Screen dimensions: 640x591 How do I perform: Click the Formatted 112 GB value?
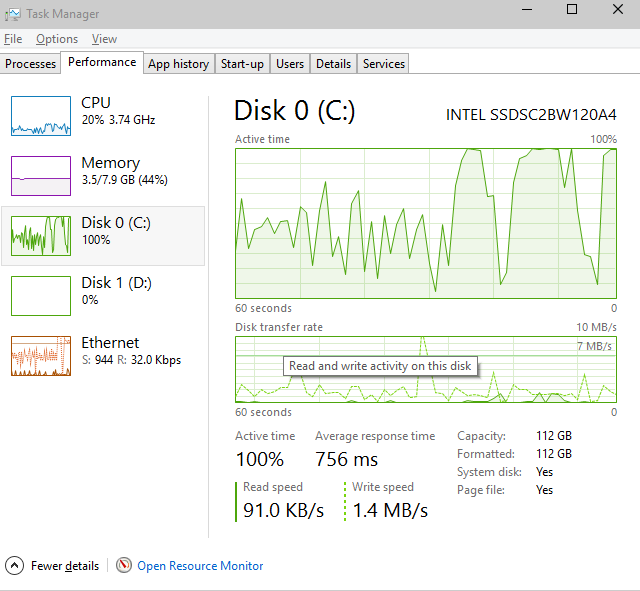click(554, 454)
